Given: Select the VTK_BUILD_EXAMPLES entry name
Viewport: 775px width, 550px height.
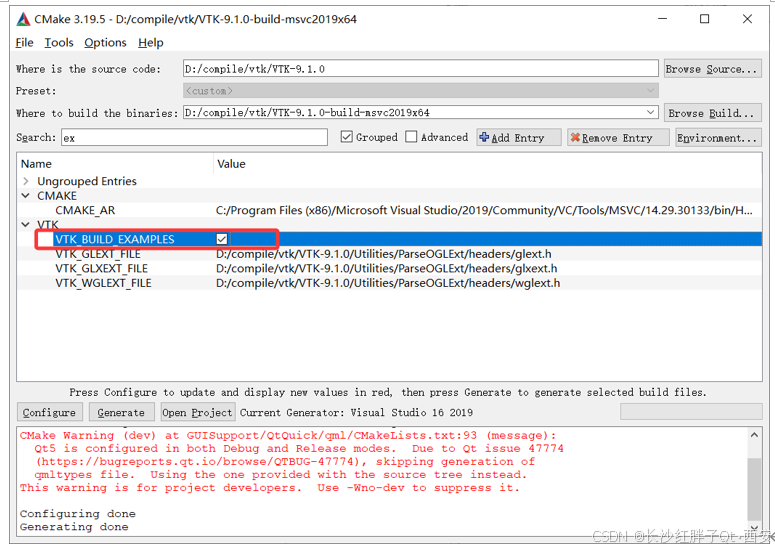Looking at the screenshot, I should pos(115,240).
